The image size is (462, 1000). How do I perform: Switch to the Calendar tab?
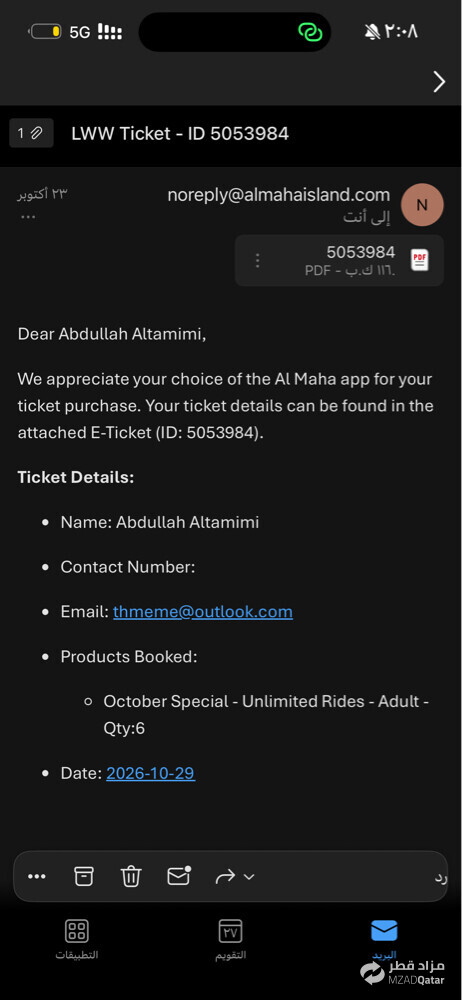click(x=230, y=939)
